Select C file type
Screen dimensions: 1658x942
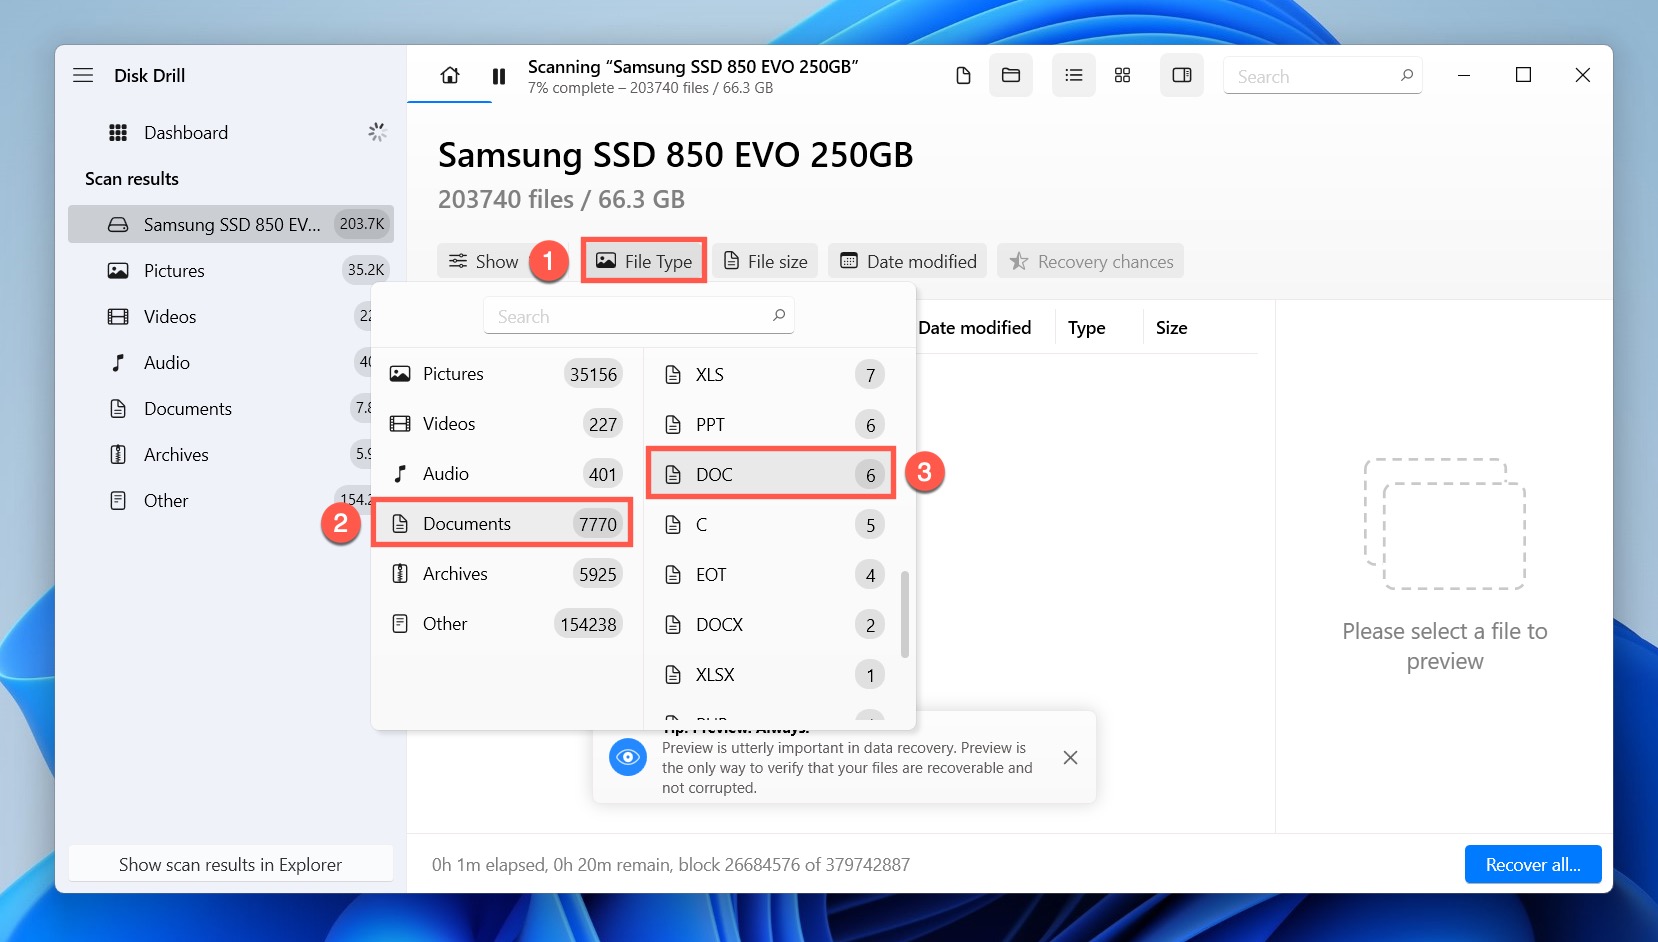coord(772,525)
